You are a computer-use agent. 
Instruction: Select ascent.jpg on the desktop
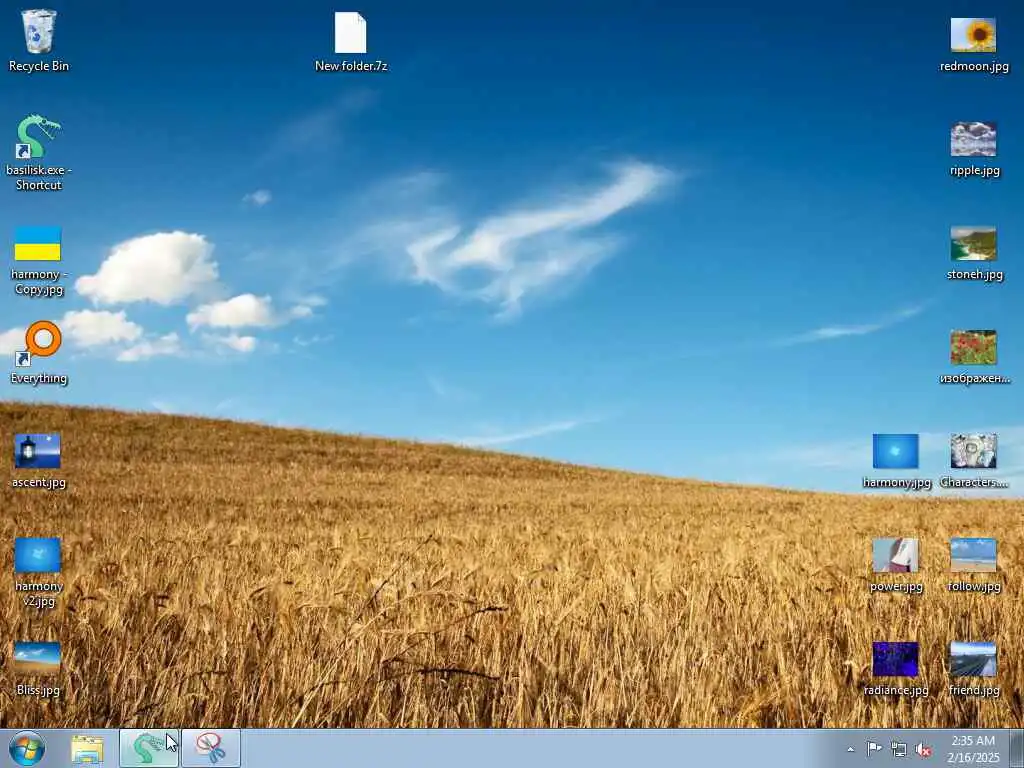point(39,460)
